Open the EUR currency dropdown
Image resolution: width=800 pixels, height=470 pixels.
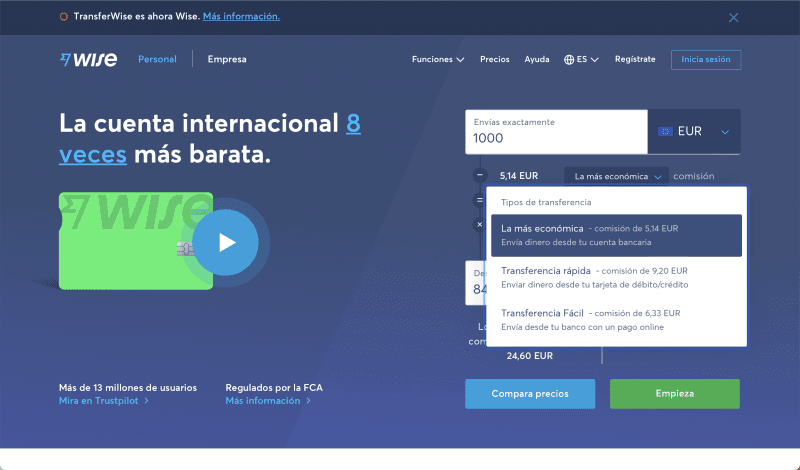tap(694, 132)
